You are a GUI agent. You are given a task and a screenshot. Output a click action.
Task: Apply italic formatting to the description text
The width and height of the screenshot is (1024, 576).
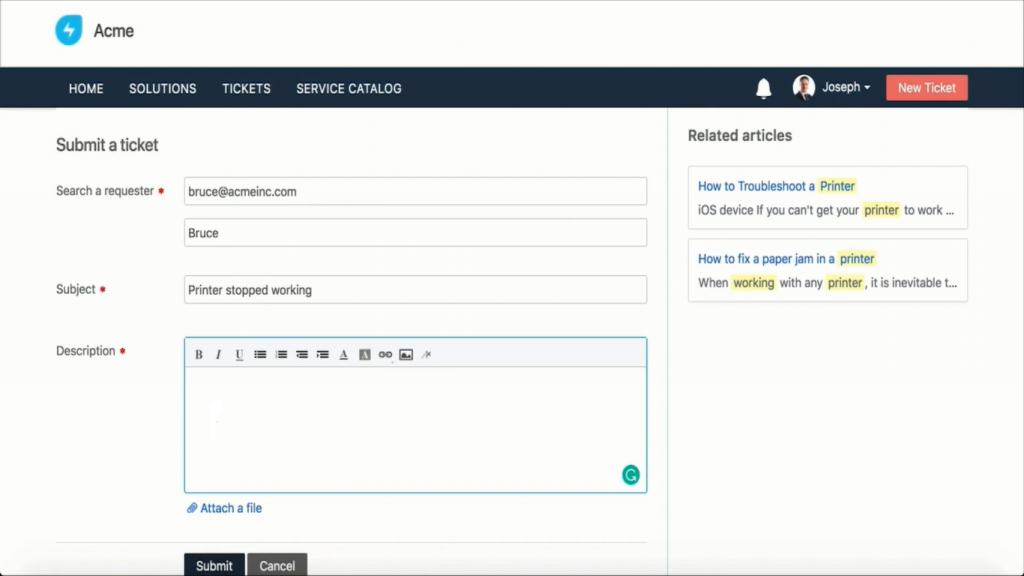point(218,354)
